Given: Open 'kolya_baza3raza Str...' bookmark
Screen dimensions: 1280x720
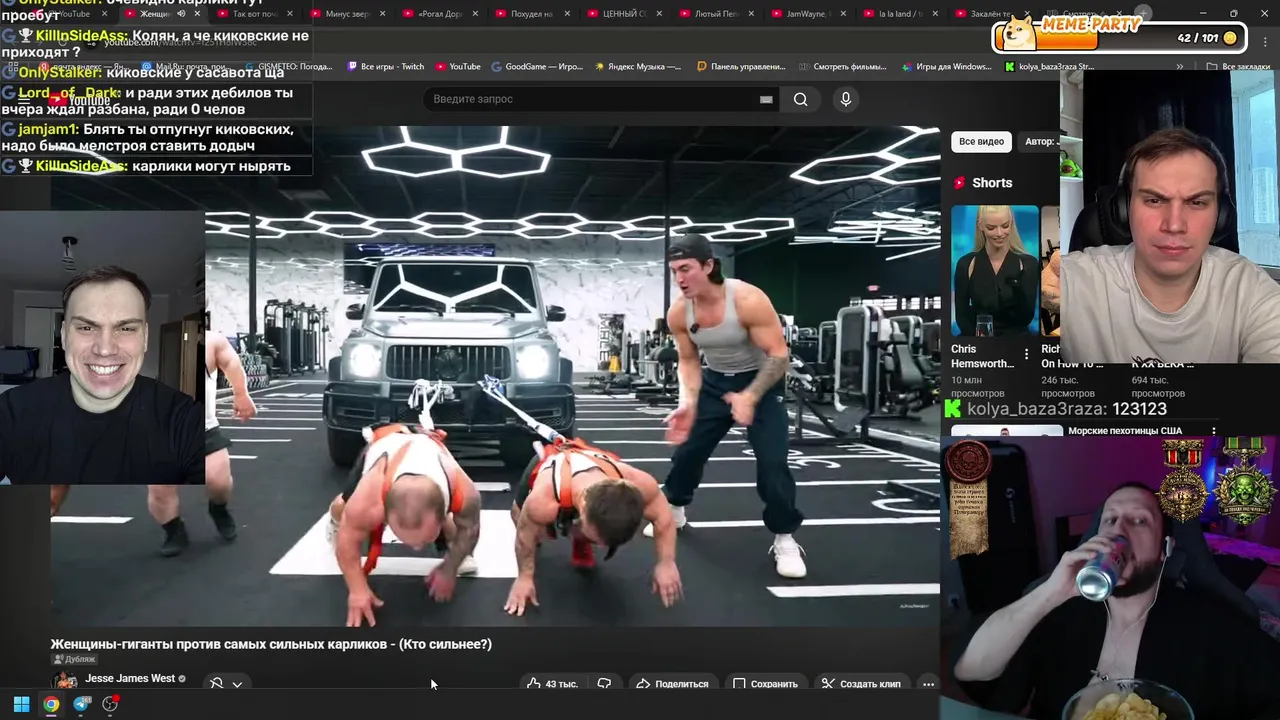Looking at the screenshot, I should (x=1049, y=67).
